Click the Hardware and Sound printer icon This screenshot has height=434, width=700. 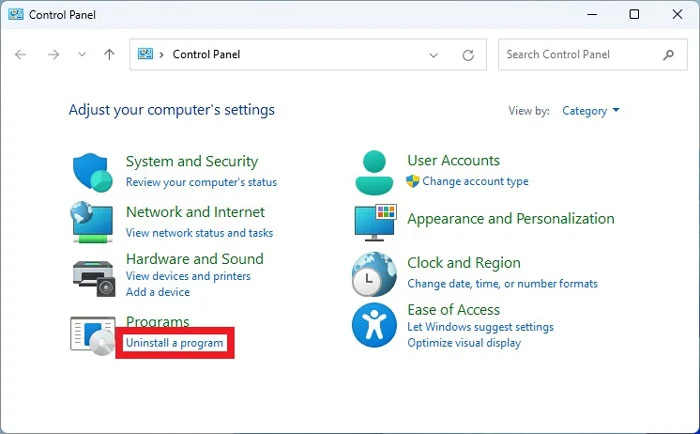pyautogui.click(x=94, y=278)
